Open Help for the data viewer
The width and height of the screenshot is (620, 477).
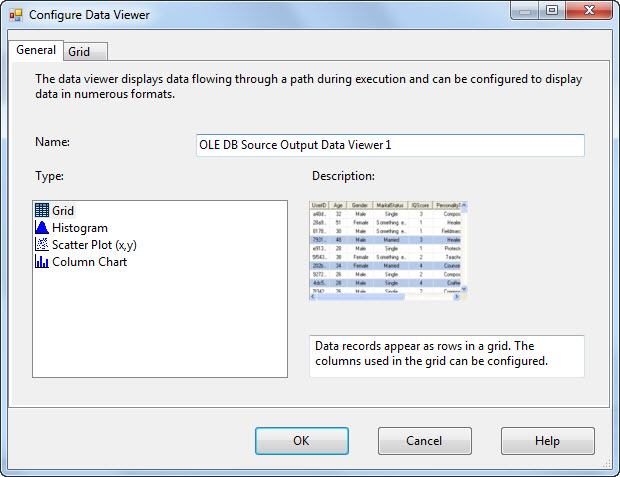click(x=548, y=441)
